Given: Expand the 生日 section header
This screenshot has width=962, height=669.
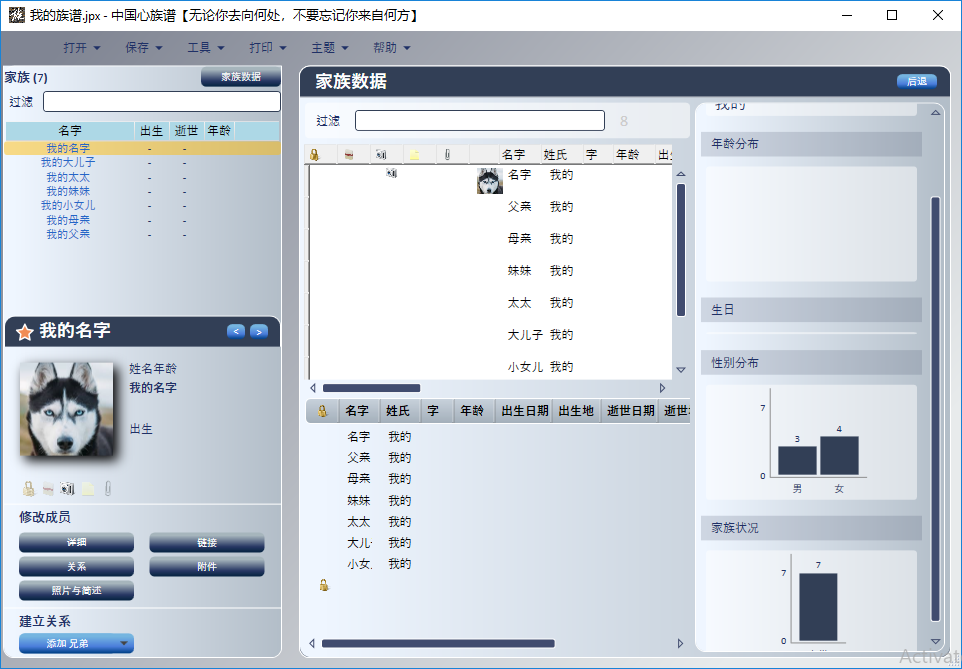Looking at the screenshot, I should pyautogui.click(x=811, y=310).
